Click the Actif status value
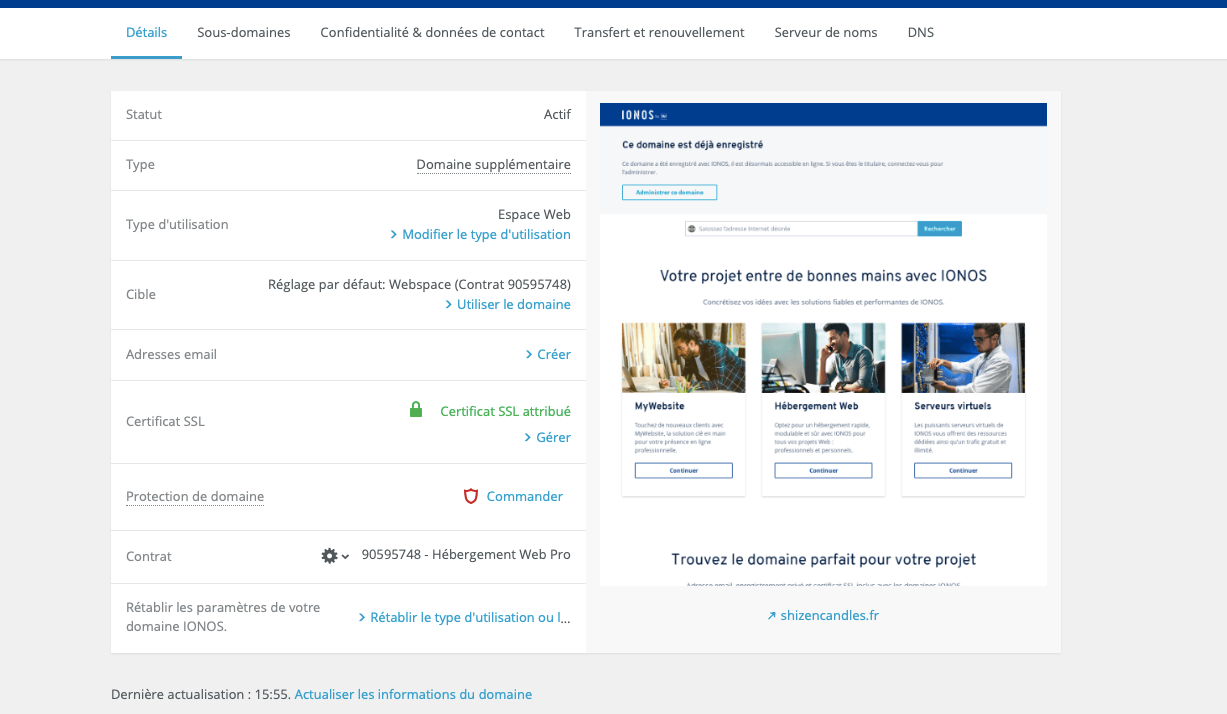1227x714 pixels. (x=557, y=115)
